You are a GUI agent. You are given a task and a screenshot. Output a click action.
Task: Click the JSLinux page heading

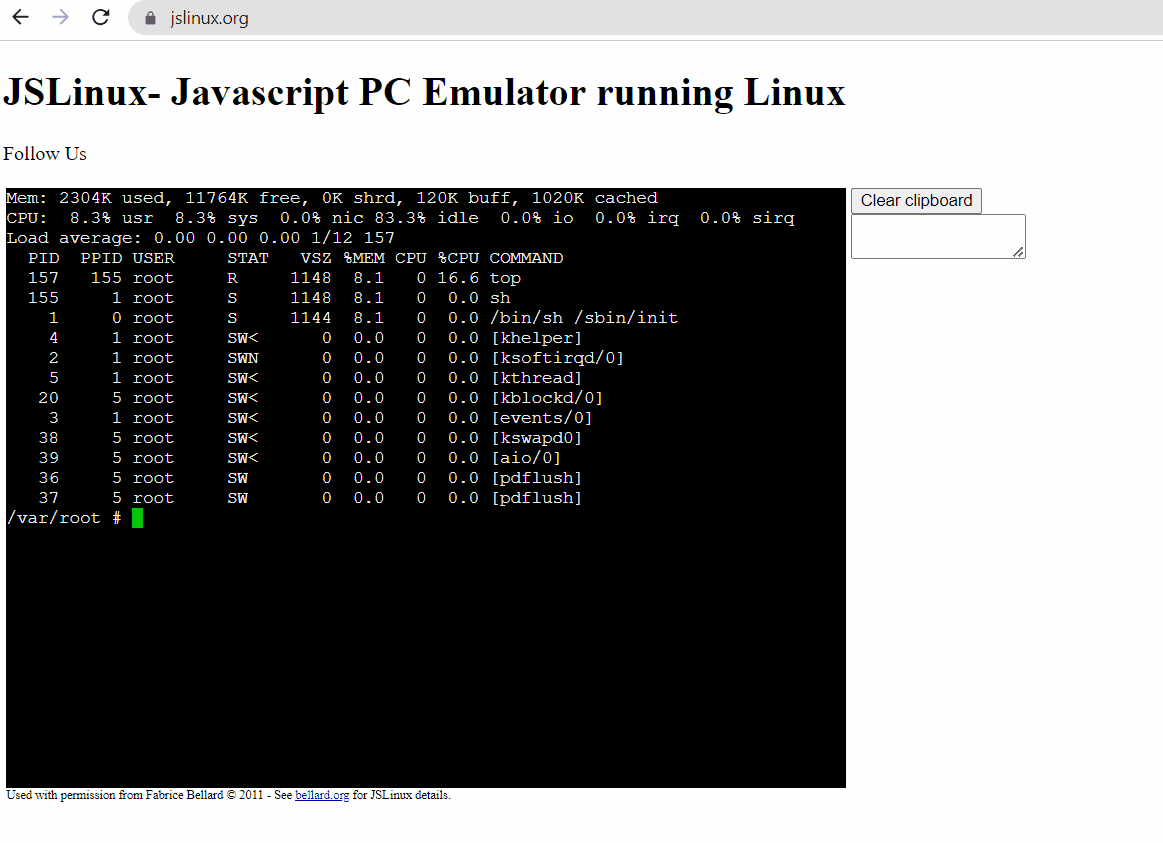[425, 92]
